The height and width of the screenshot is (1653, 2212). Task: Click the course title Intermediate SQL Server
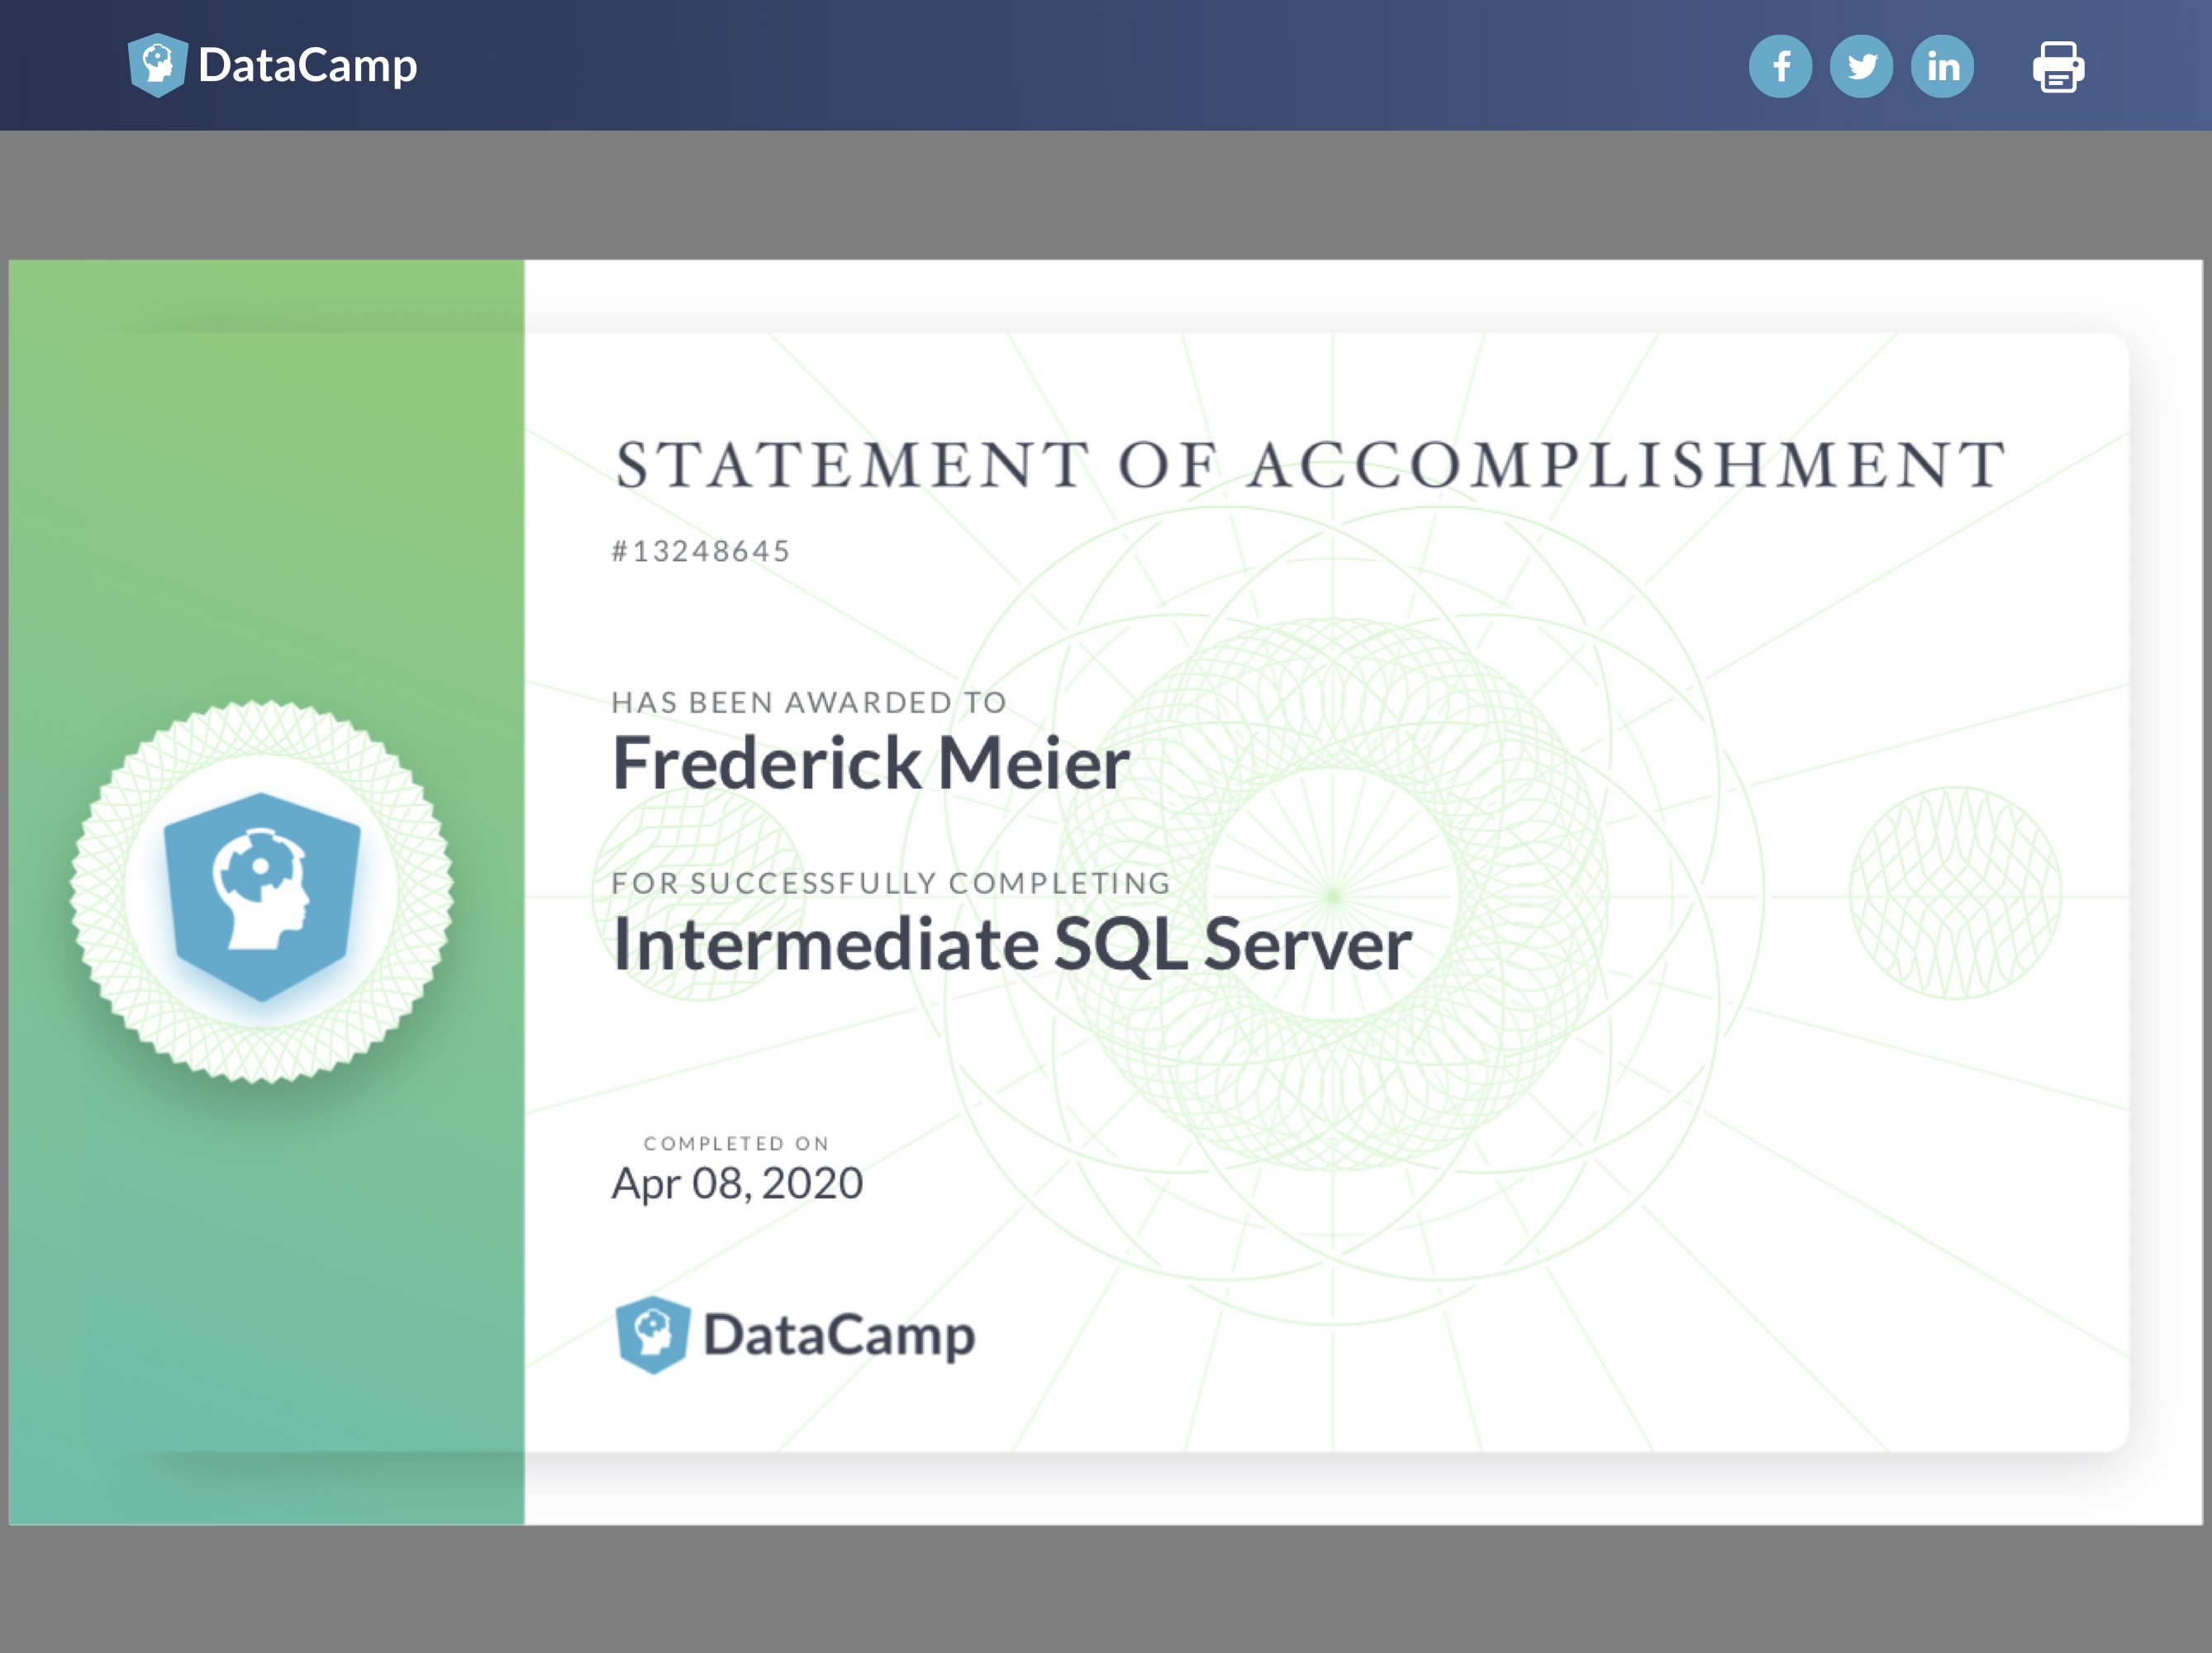click(x=1011, y=944)
